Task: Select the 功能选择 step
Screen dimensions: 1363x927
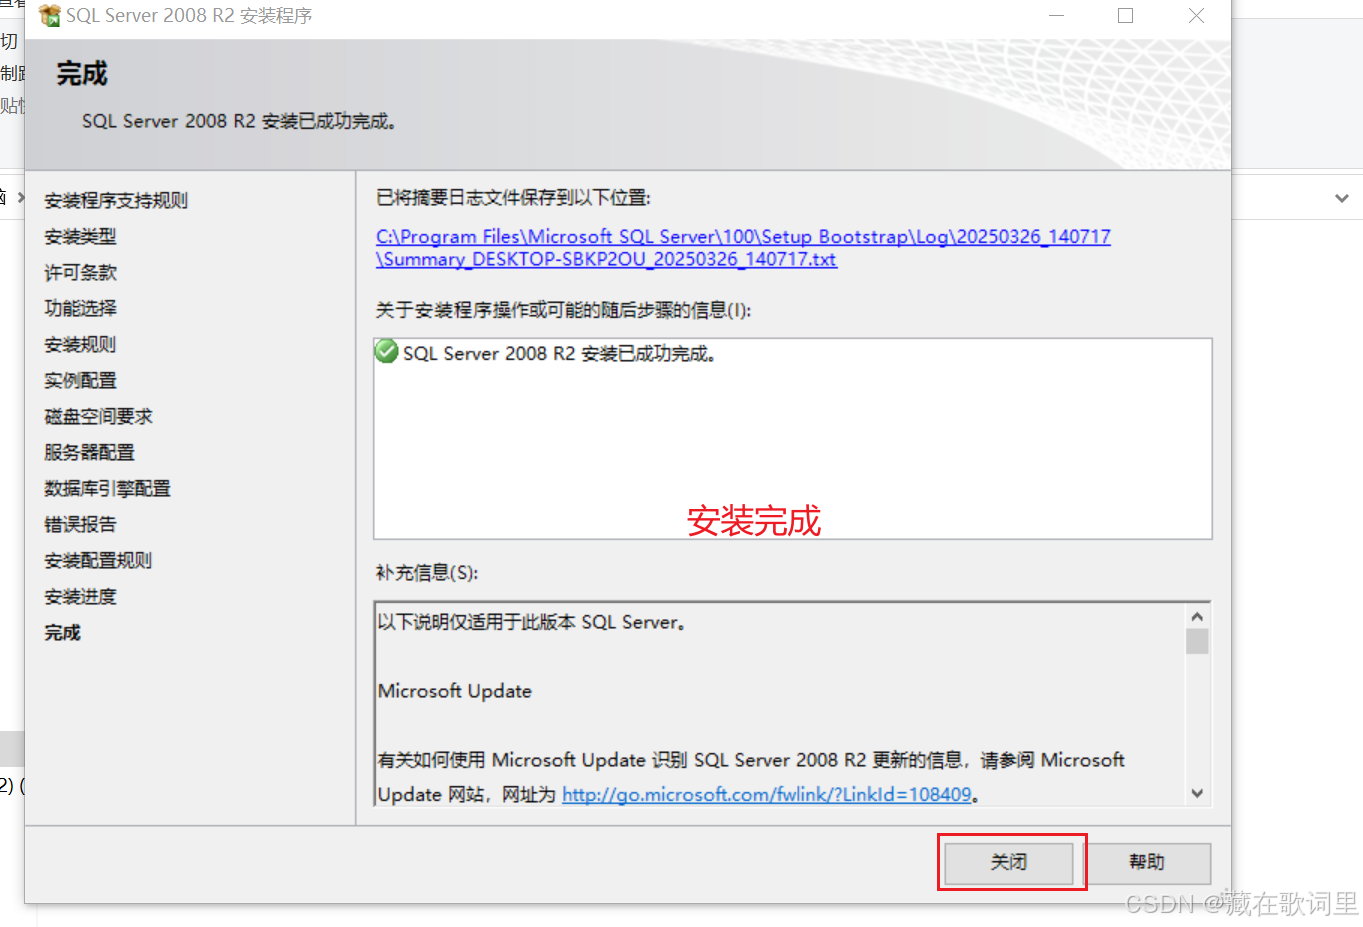Action: (x=80, y=308)
